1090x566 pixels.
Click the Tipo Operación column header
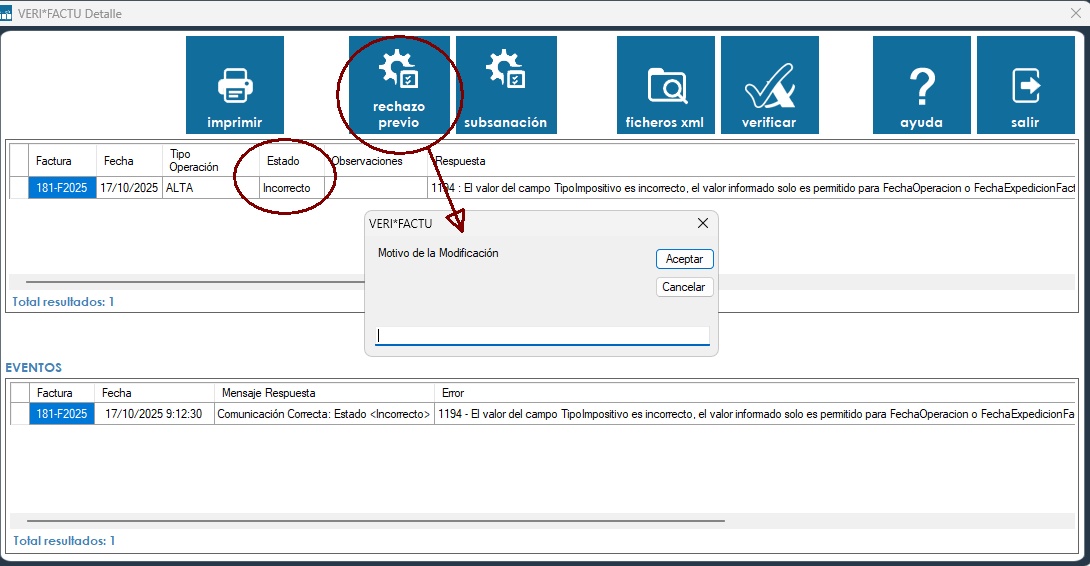194,160
